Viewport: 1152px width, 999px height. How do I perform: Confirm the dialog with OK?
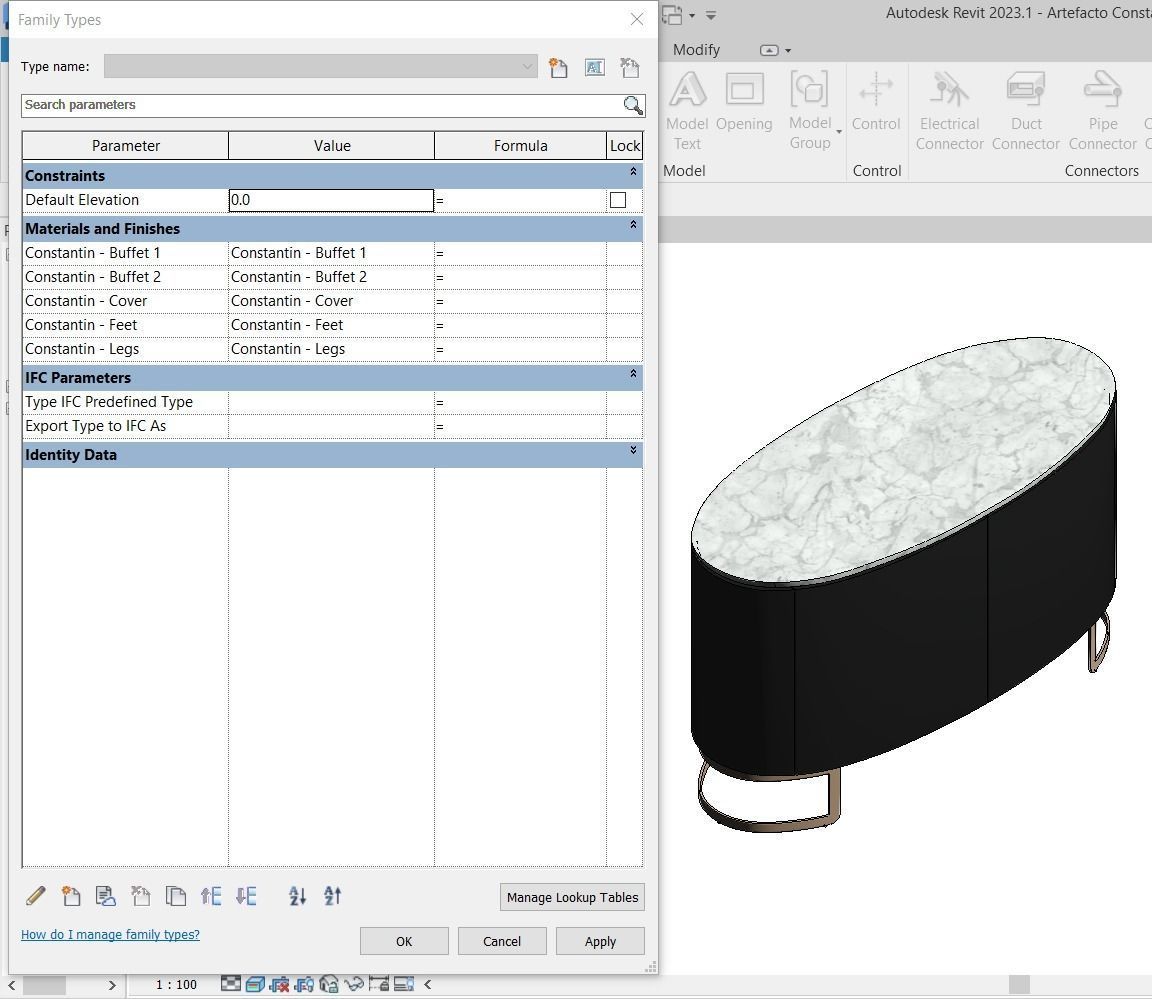click(x=404, y=941)
